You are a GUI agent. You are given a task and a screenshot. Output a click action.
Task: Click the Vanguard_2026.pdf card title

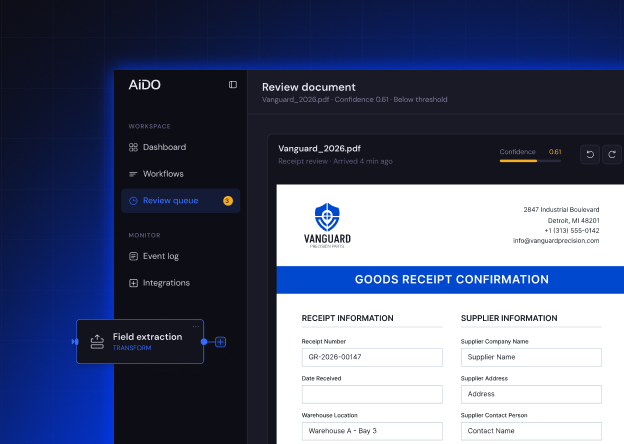click(320, 149)
